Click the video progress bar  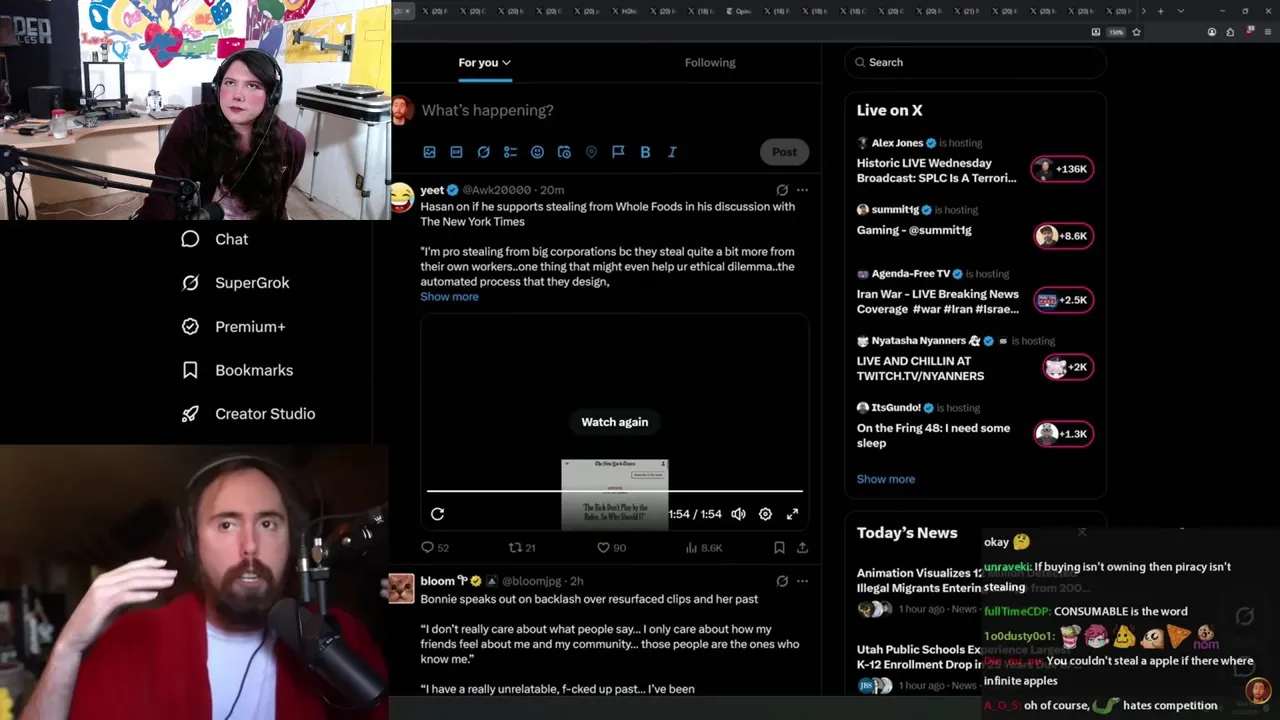point(615,491)
